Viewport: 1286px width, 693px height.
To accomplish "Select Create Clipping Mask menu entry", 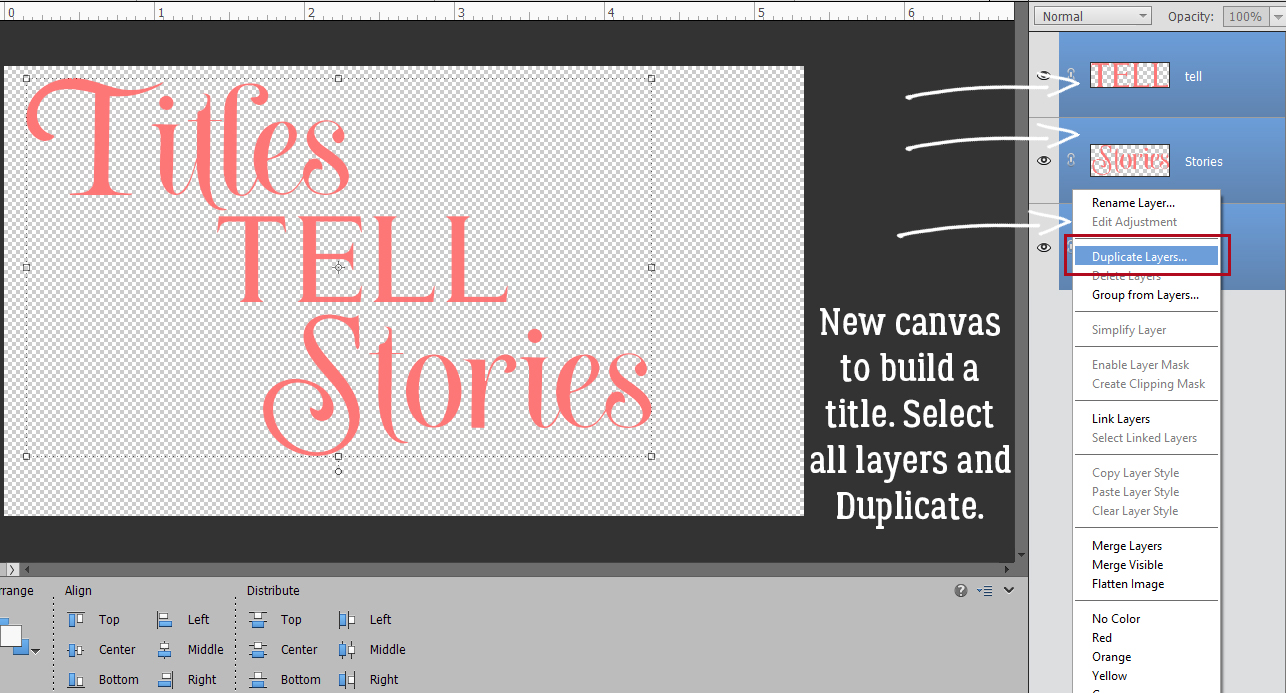I will tap(1147, 384).
